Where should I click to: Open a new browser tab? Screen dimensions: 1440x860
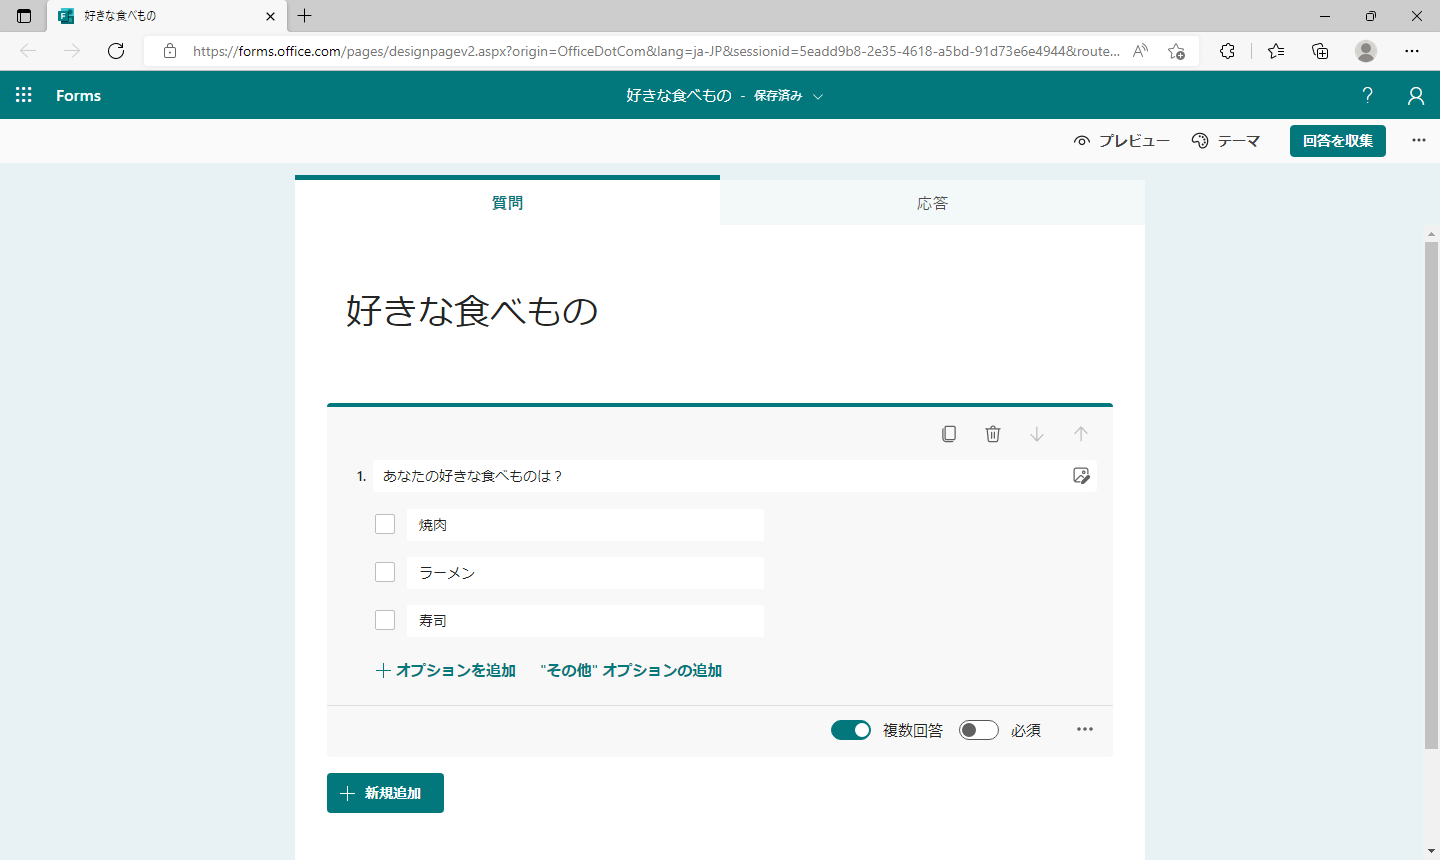pos(305,16)
